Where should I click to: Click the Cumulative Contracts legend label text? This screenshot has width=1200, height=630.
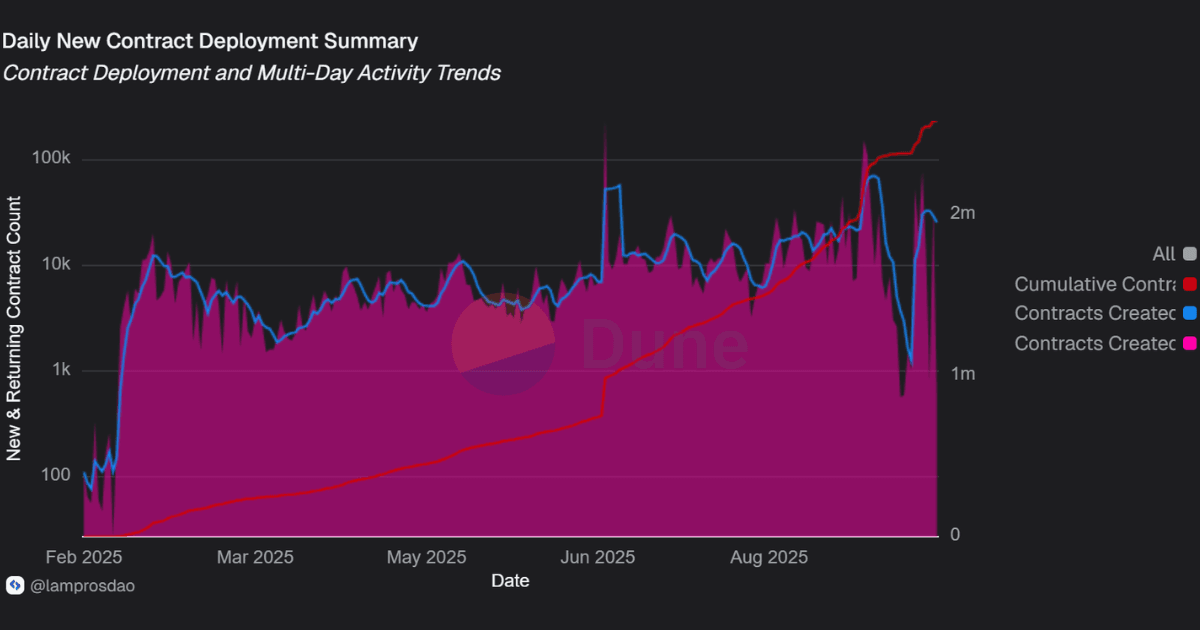[x=1095, y=284]
